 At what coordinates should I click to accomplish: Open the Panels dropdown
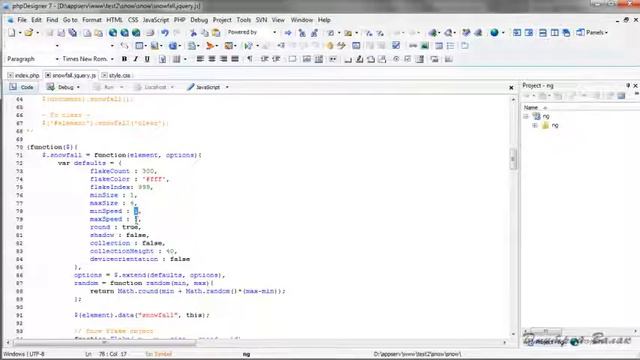593,32
